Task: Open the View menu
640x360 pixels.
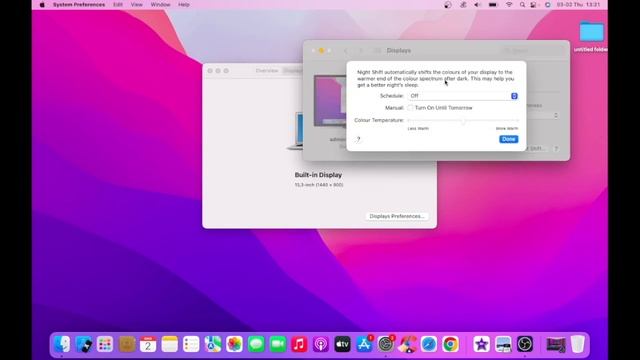Action: pos(137,4)
